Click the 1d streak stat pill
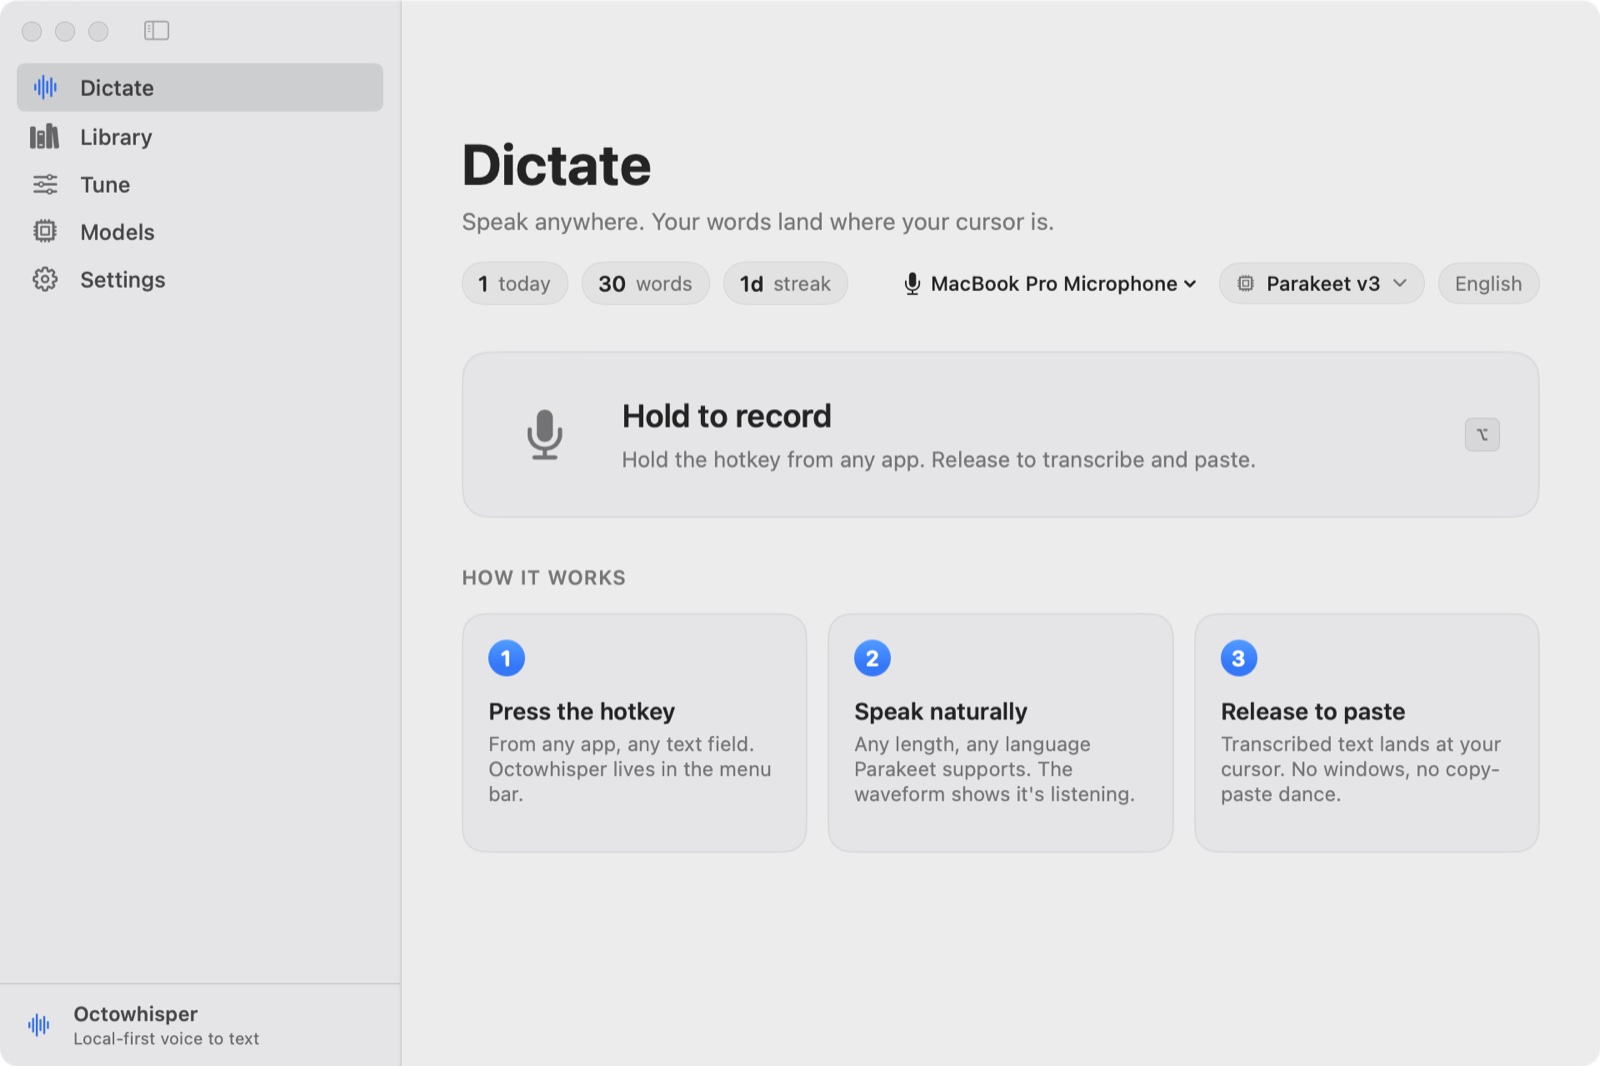The width and height of the screenshot is (1600, 1066). [785, 284]
